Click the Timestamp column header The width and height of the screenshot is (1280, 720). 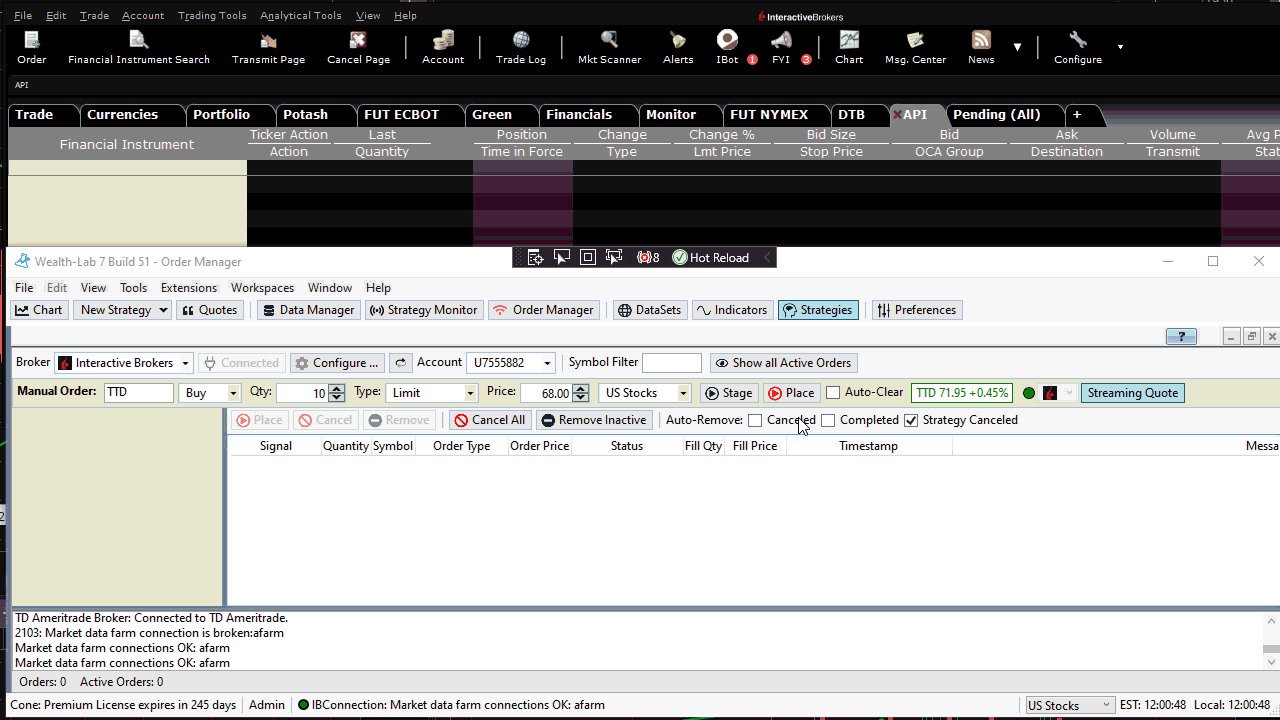[x=868, y=446]
